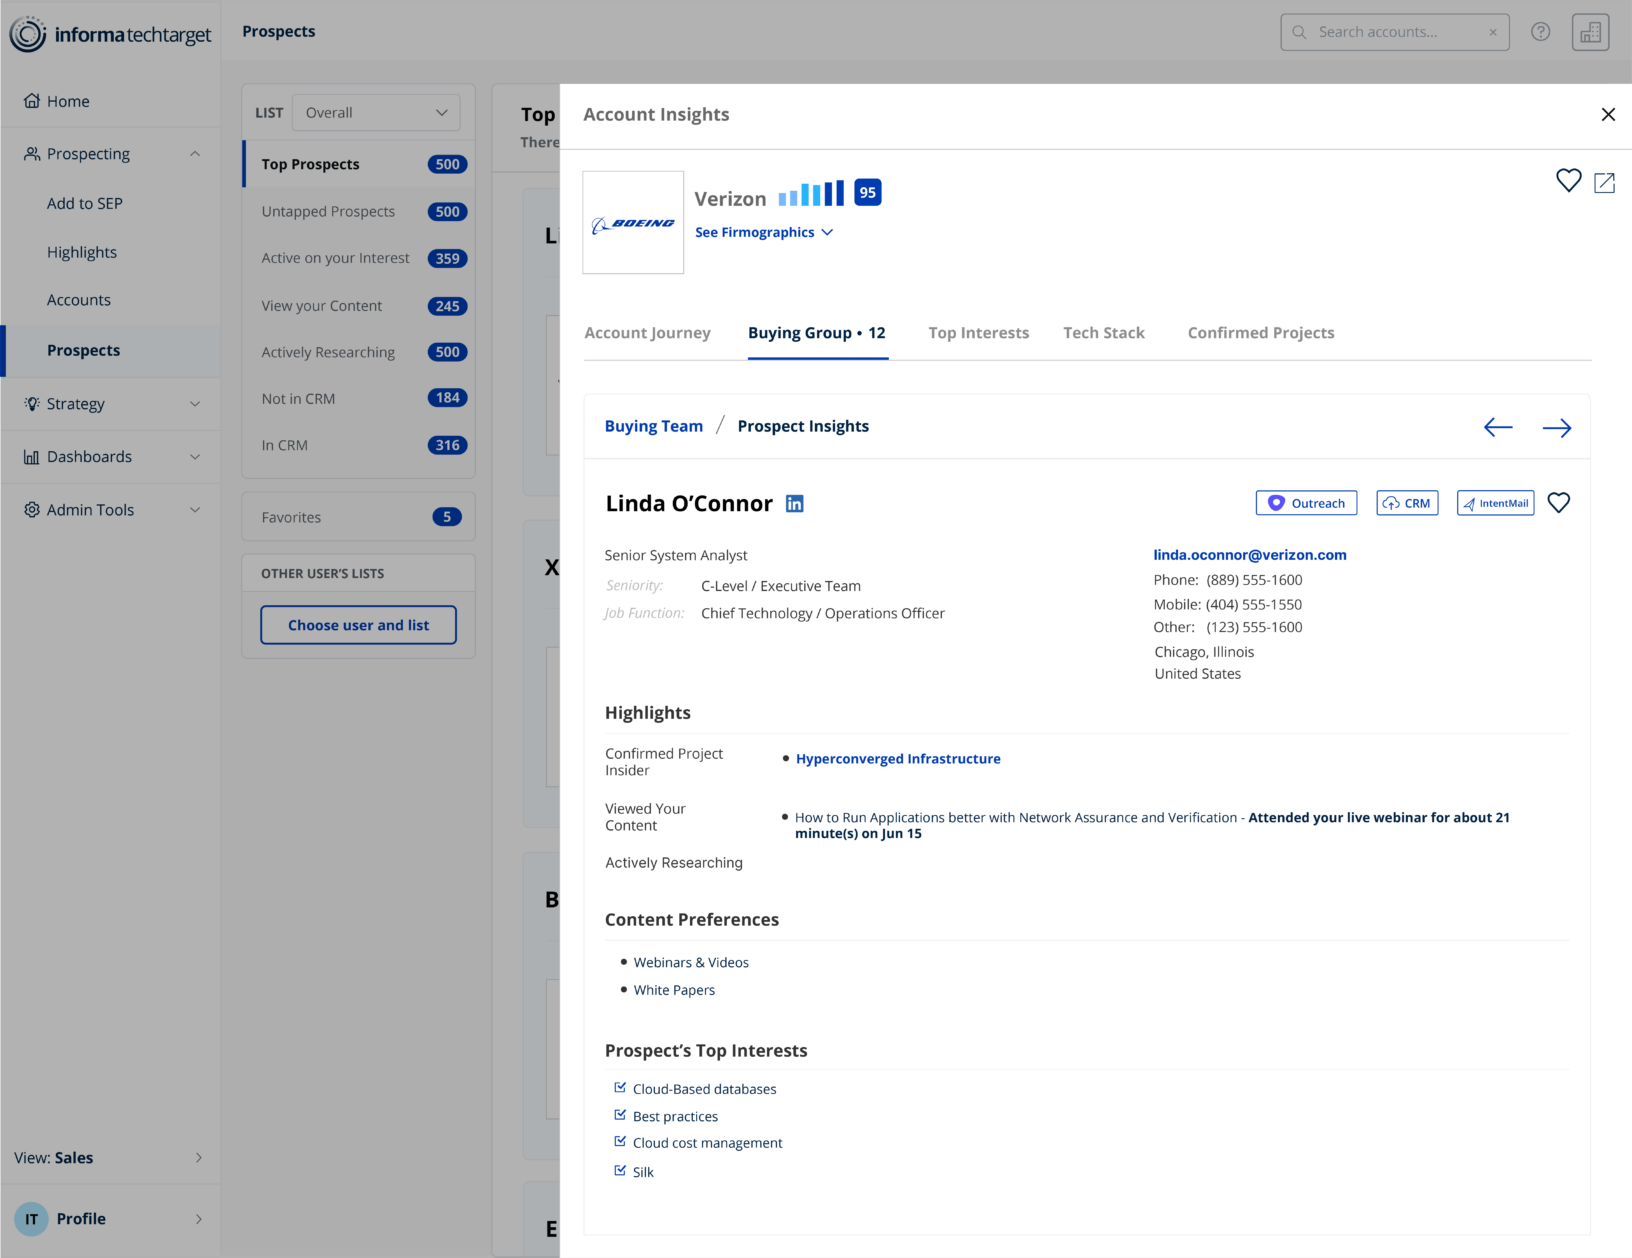Select Active on your Interest list
This screenshot has height=1258, width=1632.
[358, 258]
